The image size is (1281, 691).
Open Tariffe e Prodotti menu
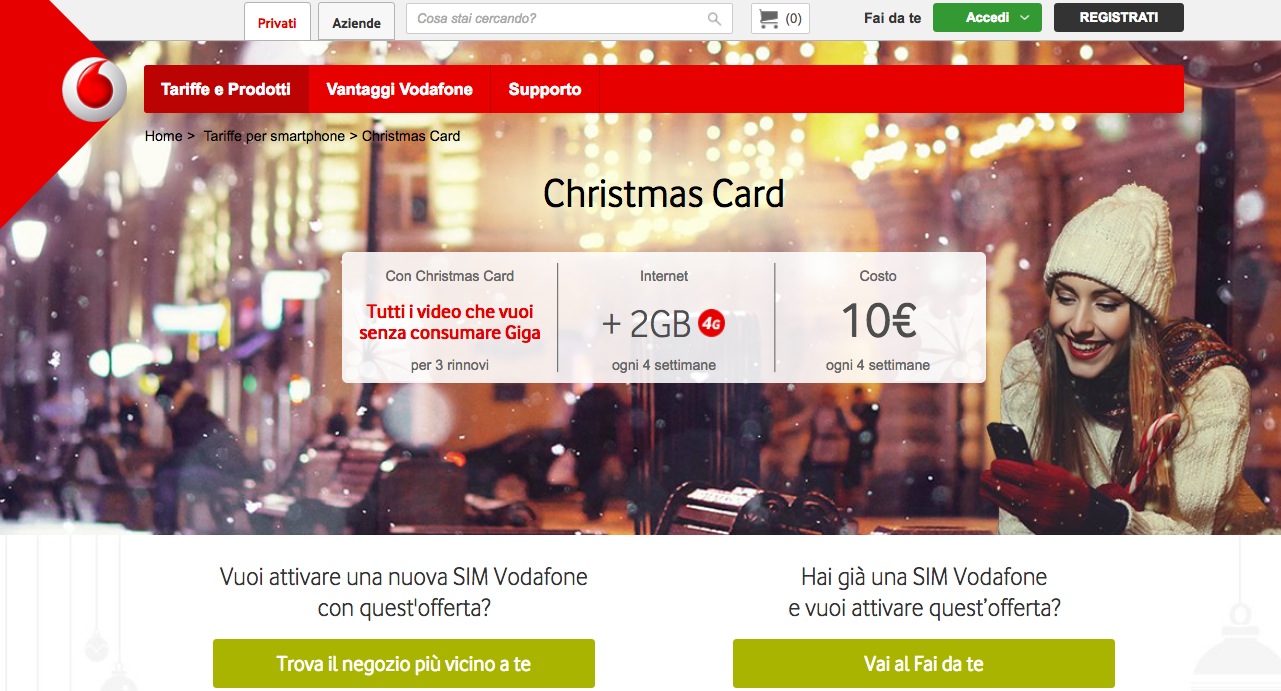pyautogui.click(x=226, y=89)
